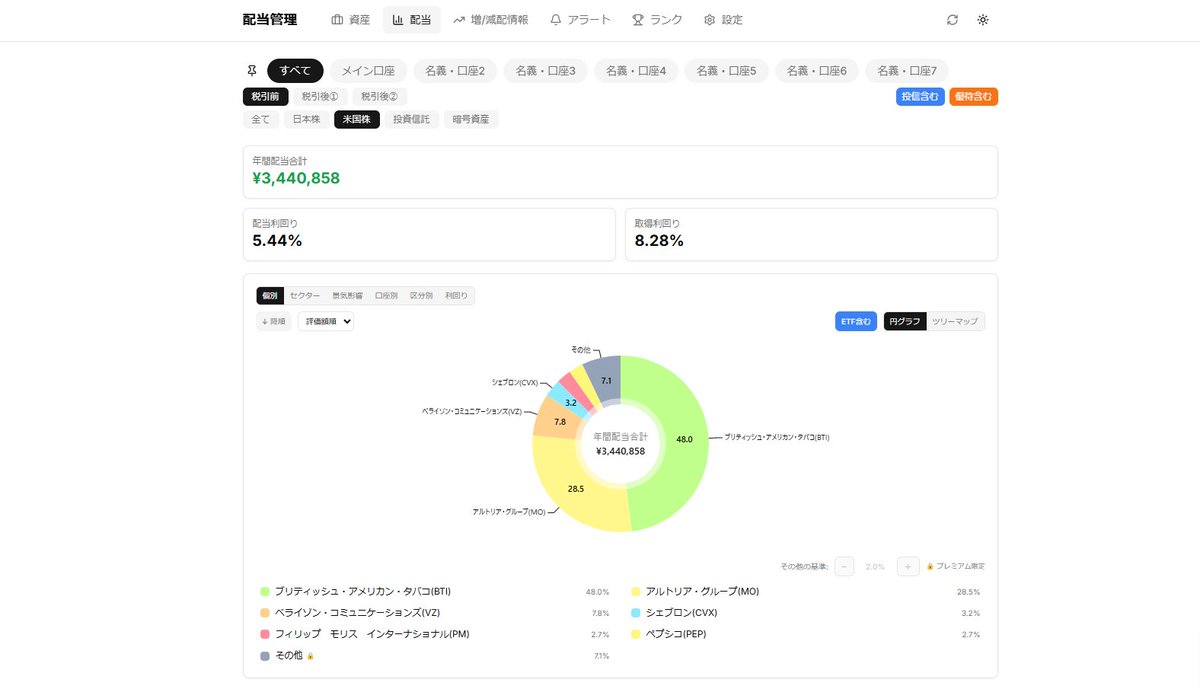The image size is (1200, 689).
Task: Open the 評価額順 sort dropdown
Action: (x=326, y=321)
